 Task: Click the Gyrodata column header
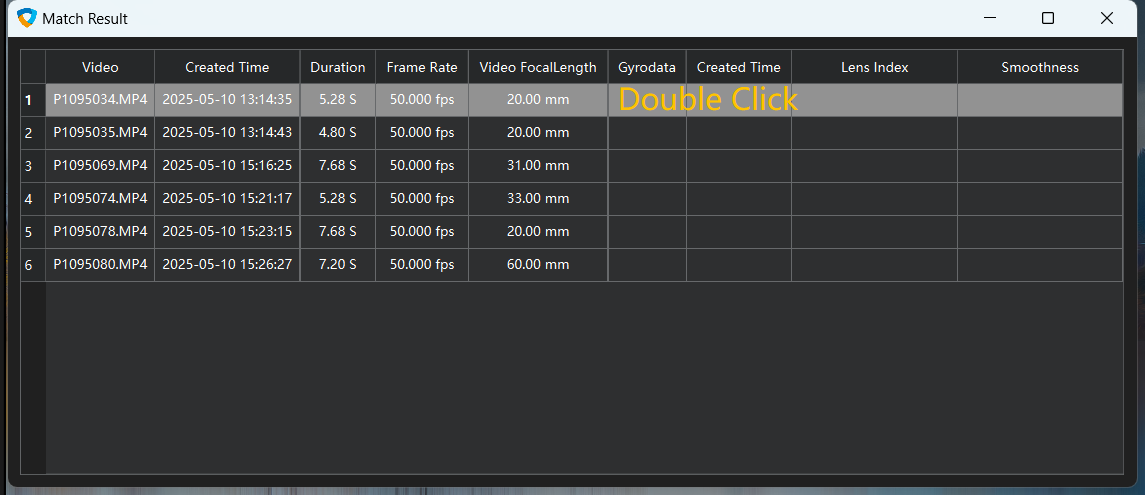[647, 67]
